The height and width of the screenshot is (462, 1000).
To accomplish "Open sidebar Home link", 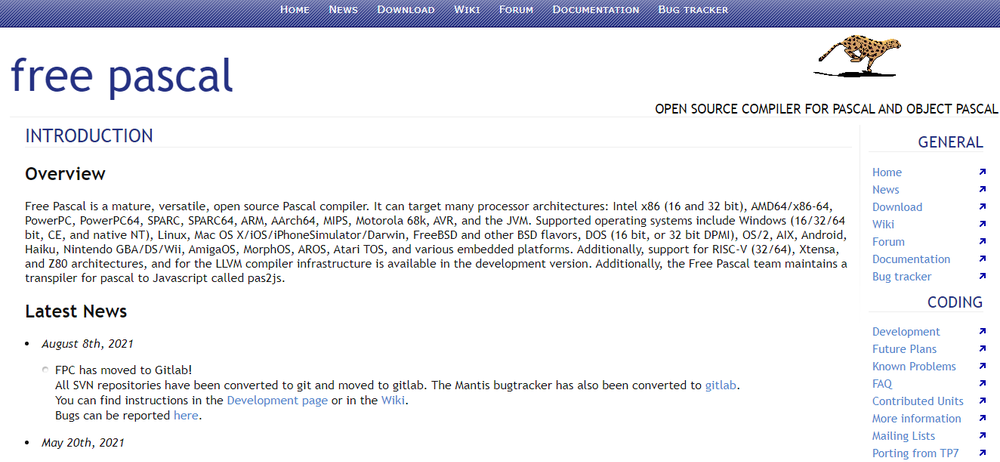I will (x=886, y=172).
